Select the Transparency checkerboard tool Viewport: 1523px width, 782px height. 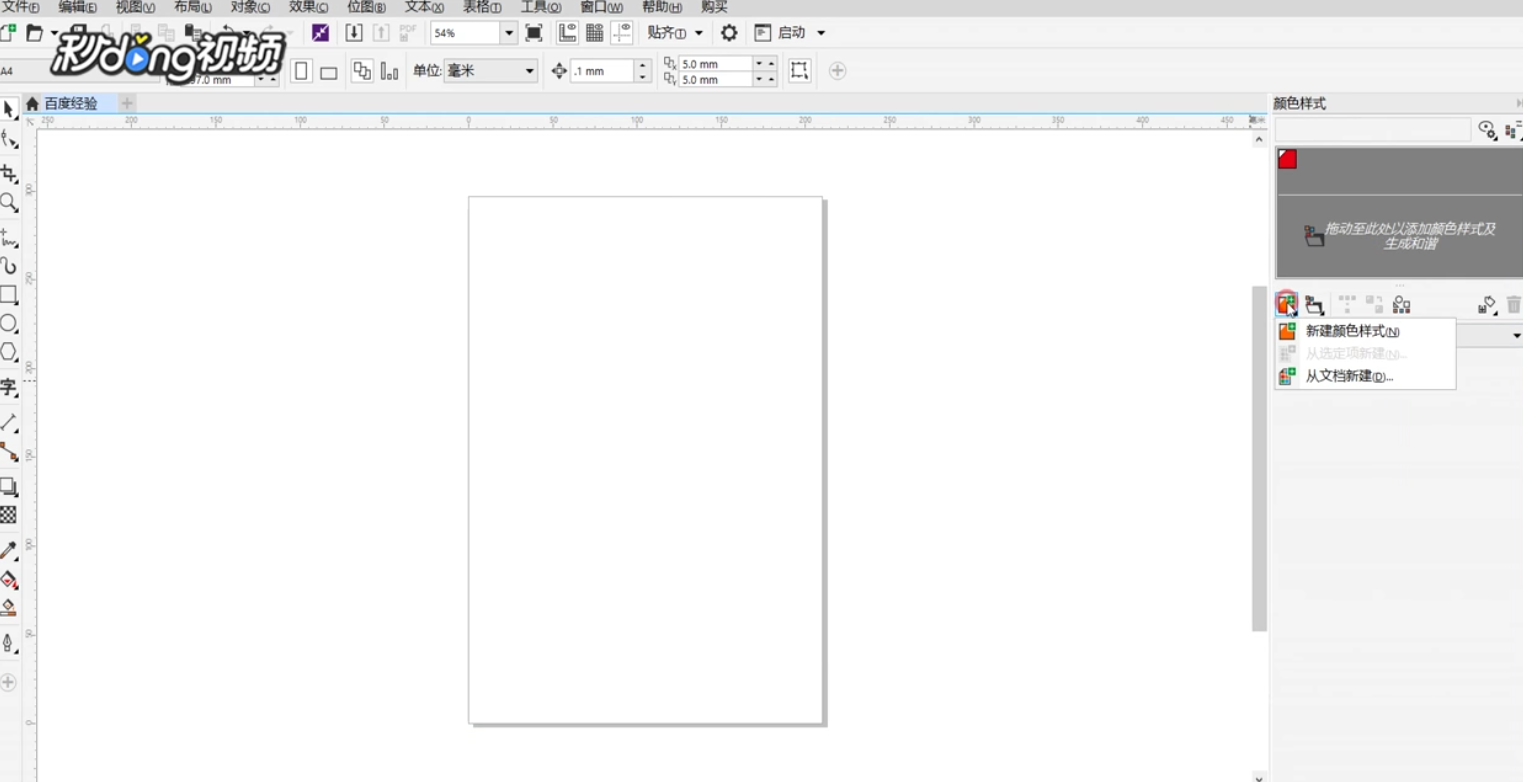(9, 515)
